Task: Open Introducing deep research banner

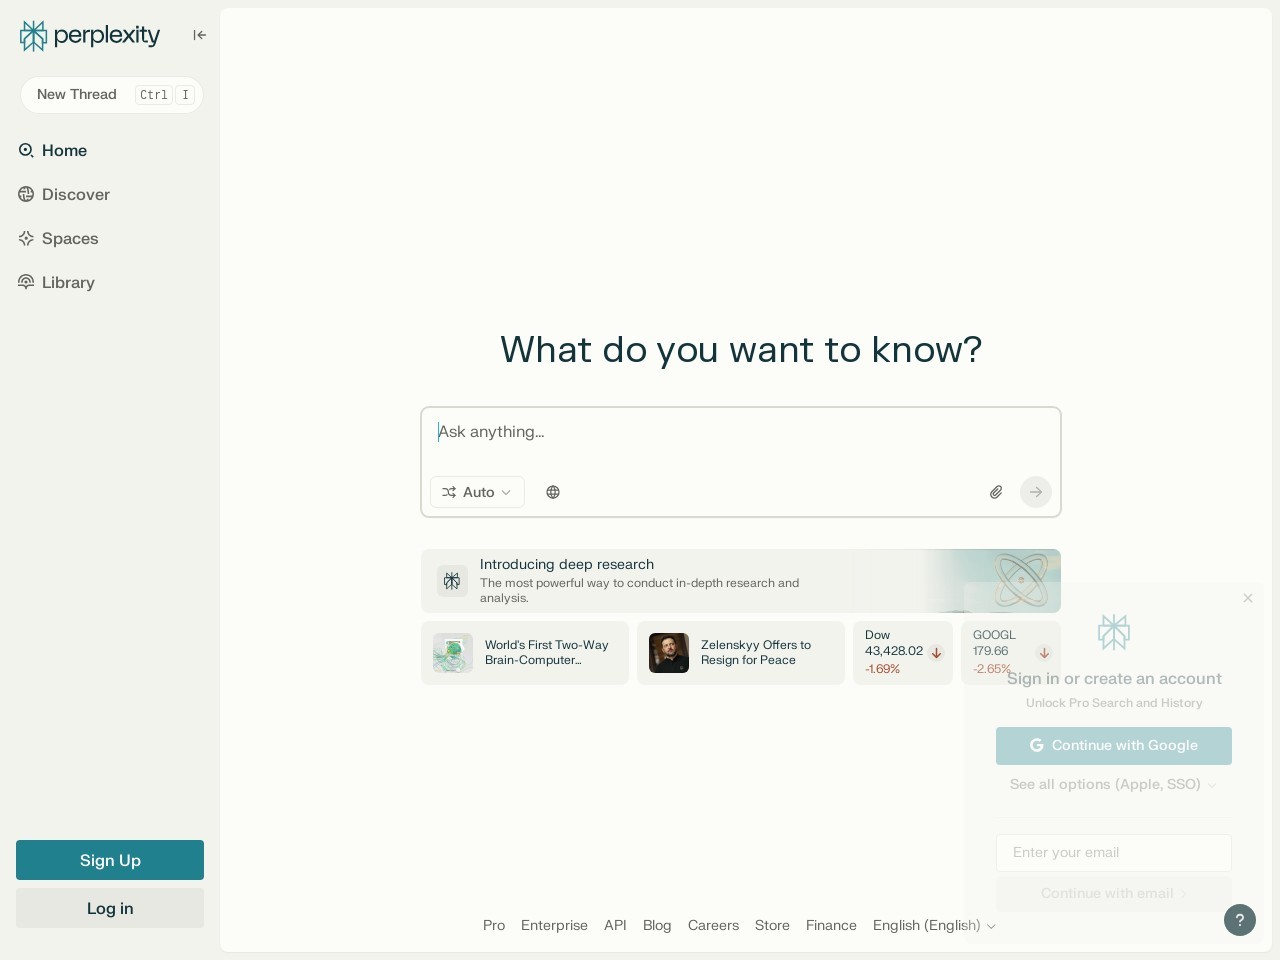Action: [x=741, y=581]
